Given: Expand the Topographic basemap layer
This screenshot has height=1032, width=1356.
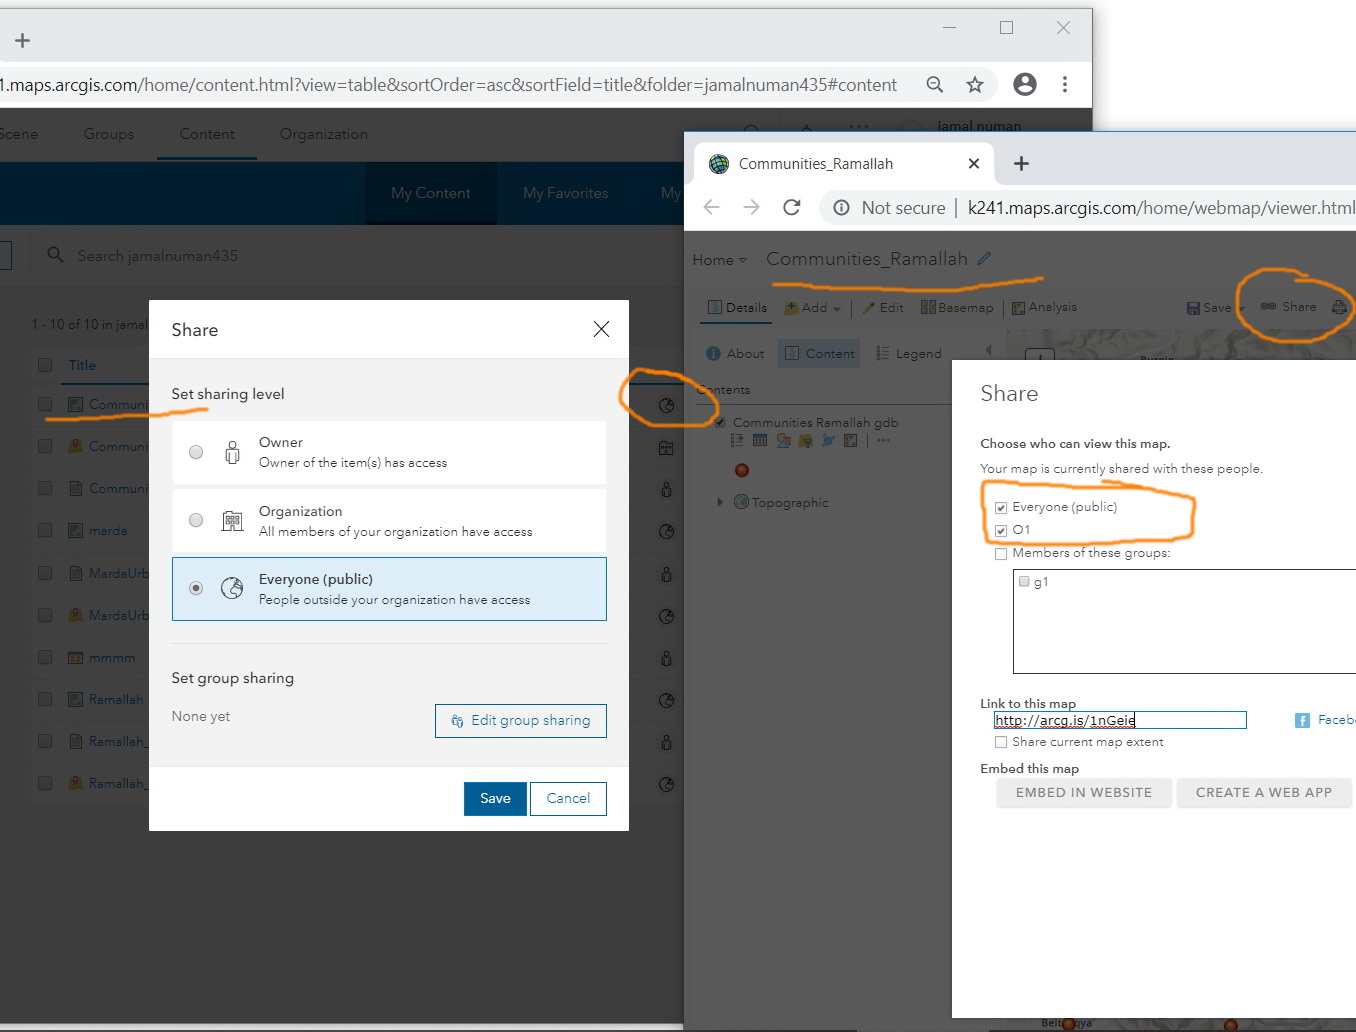Looking at the screenshot, I should 719,502.
